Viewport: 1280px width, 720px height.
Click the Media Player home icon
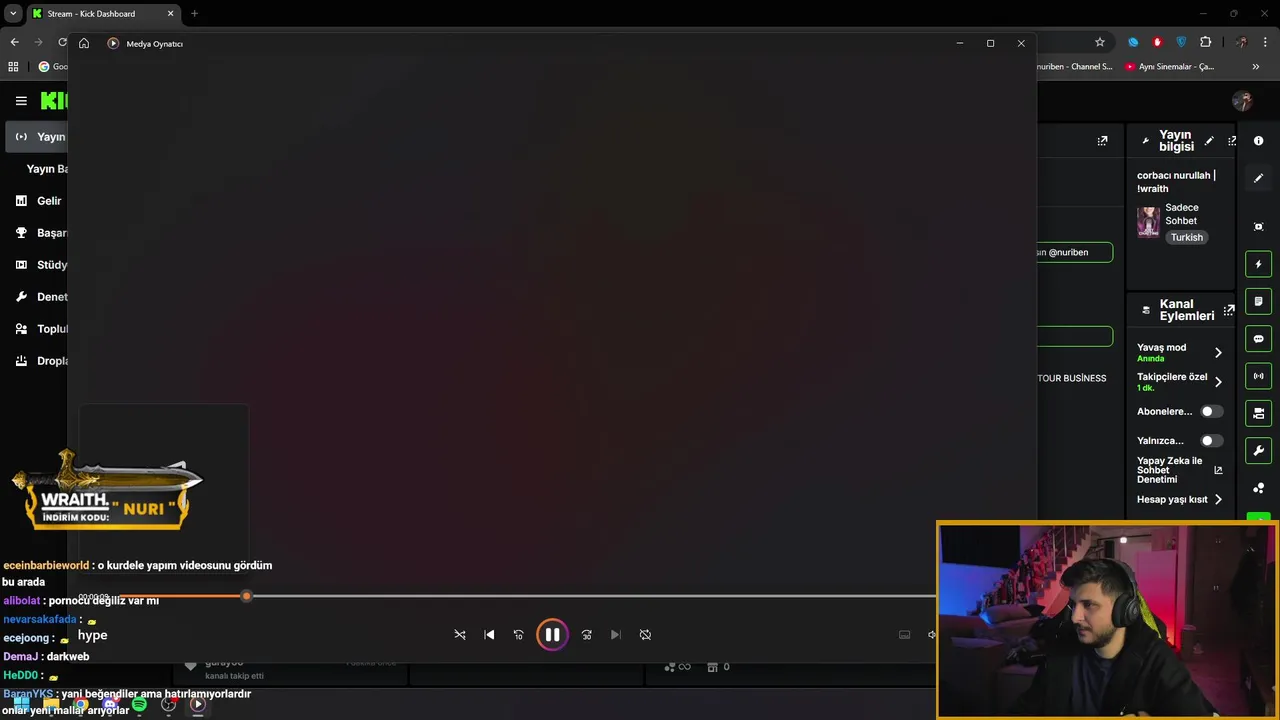(x=84, y=43)
